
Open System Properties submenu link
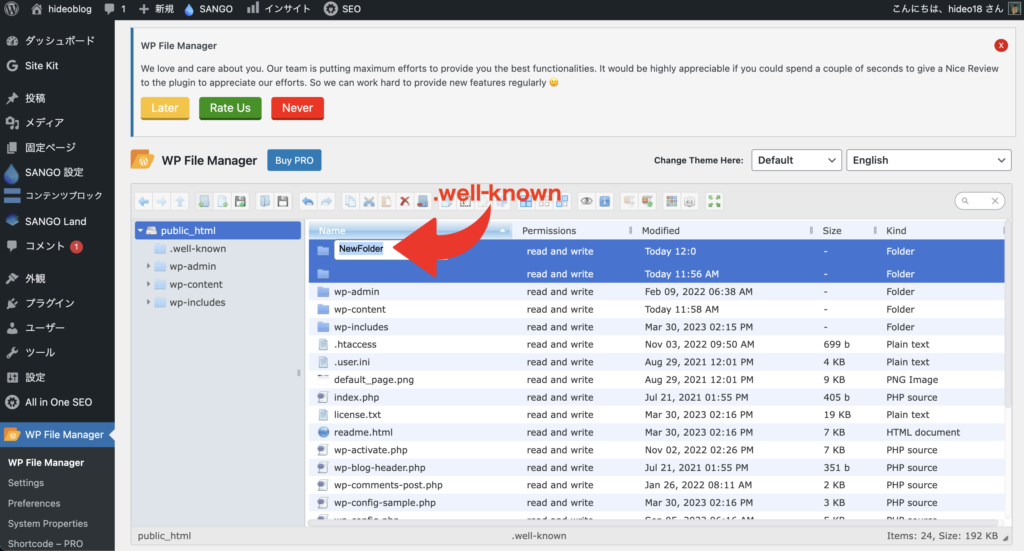(48, 524)
